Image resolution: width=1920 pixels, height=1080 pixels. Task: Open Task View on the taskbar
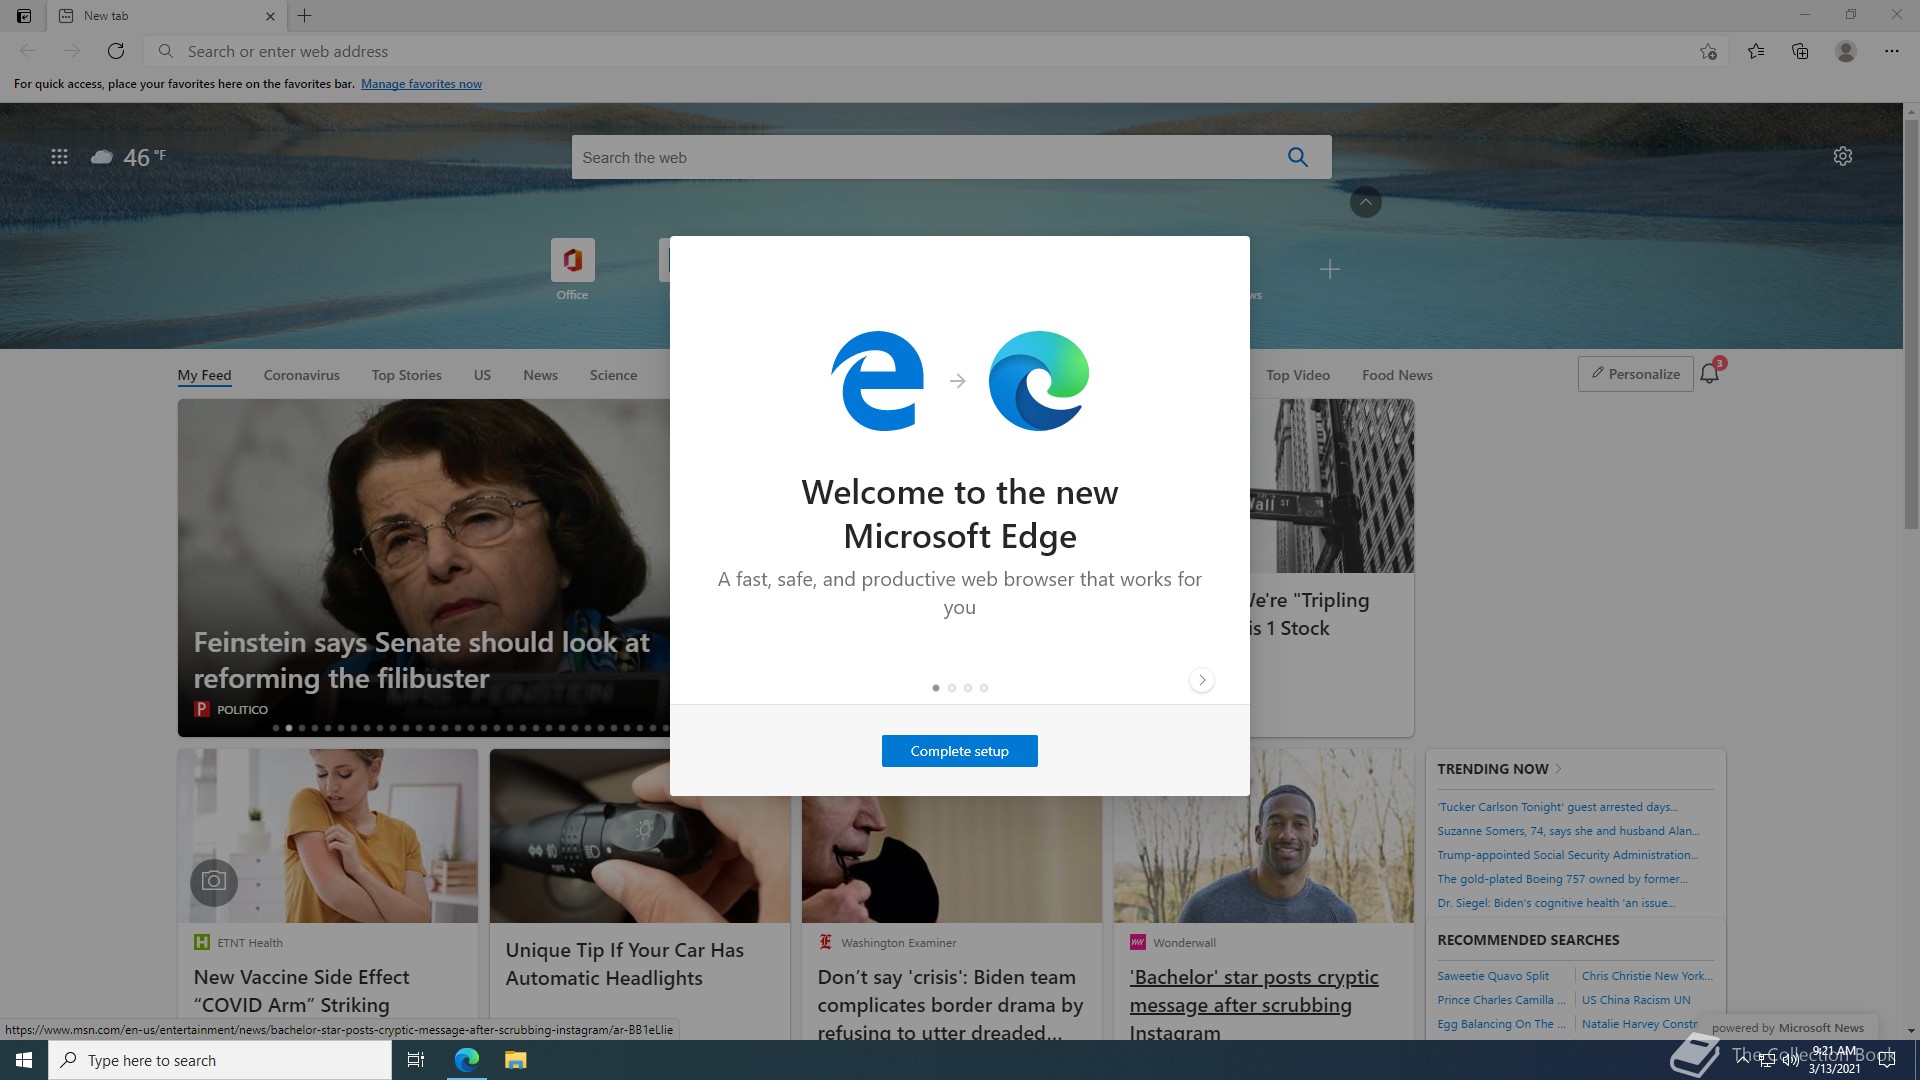(x=416, y=1060)
